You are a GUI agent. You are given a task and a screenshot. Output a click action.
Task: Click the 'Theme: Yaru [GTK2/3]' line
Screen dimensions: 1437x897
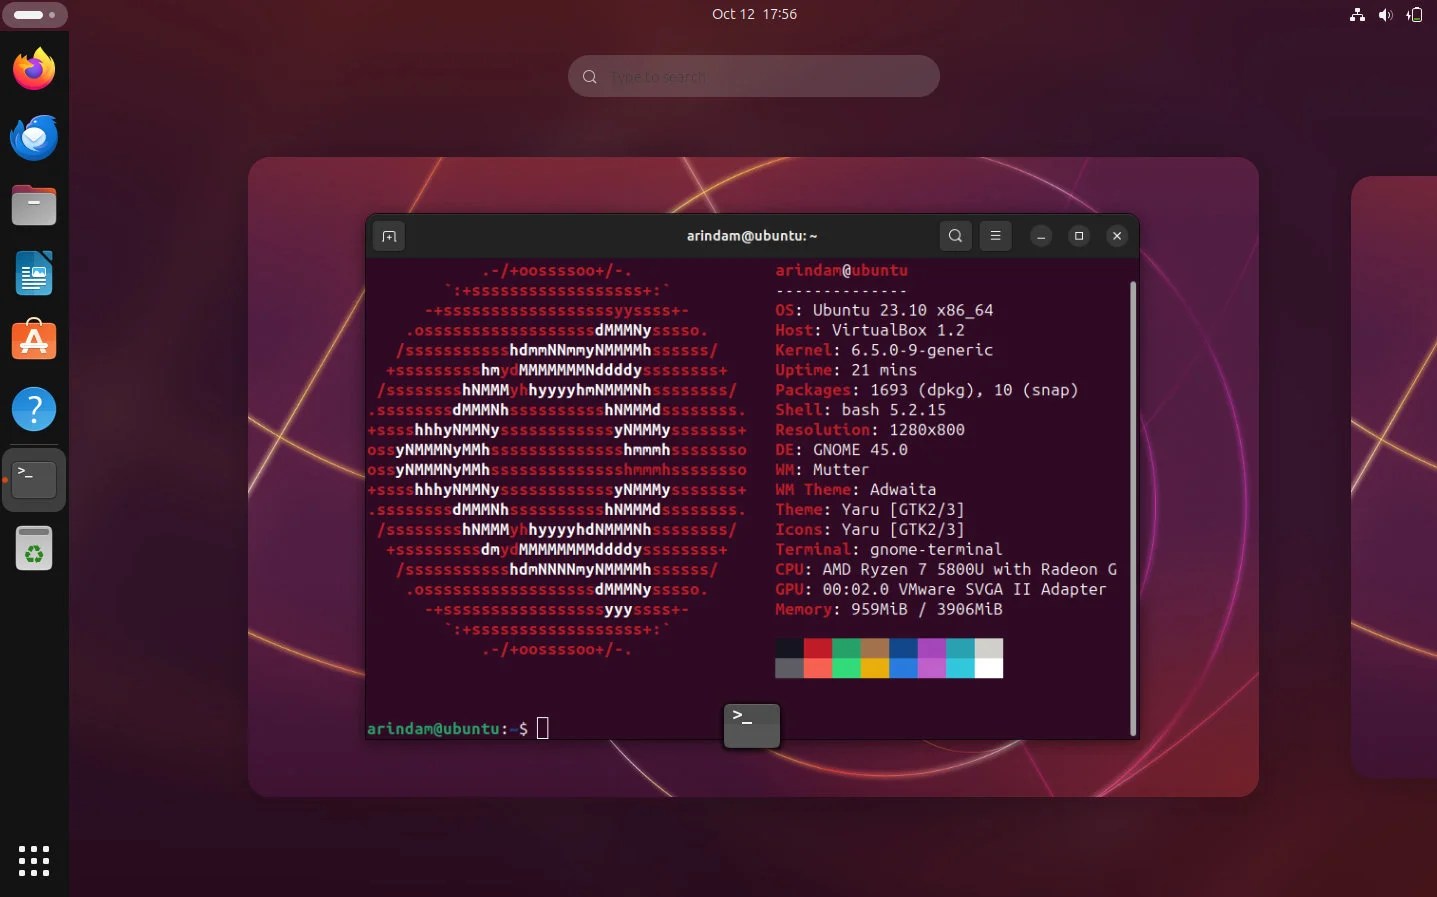point(870,510)
